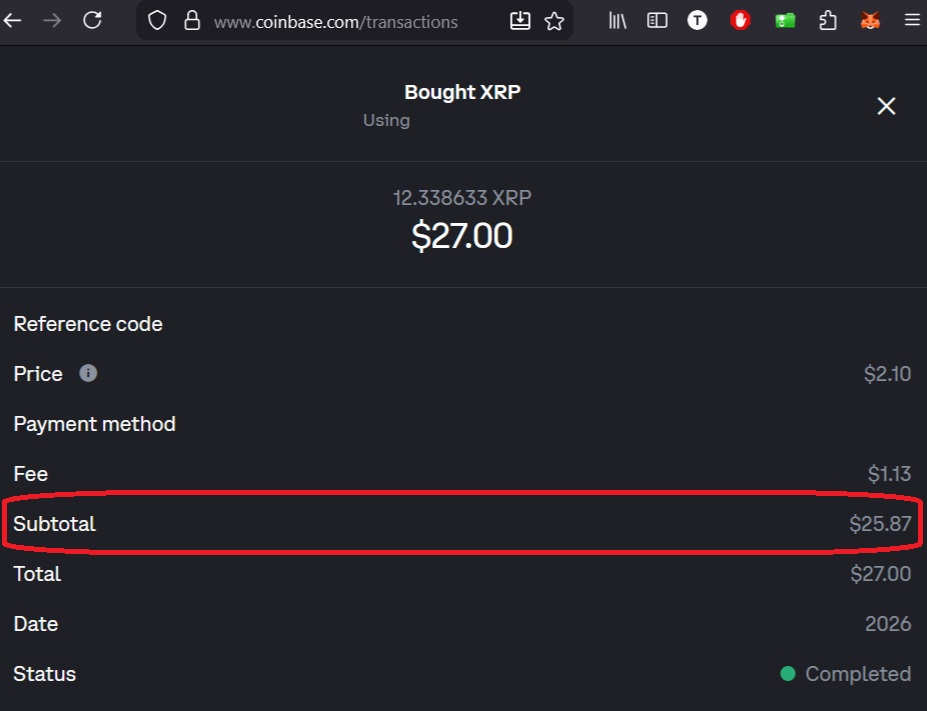Click the red hand blocker extension icon

point(740,20)
